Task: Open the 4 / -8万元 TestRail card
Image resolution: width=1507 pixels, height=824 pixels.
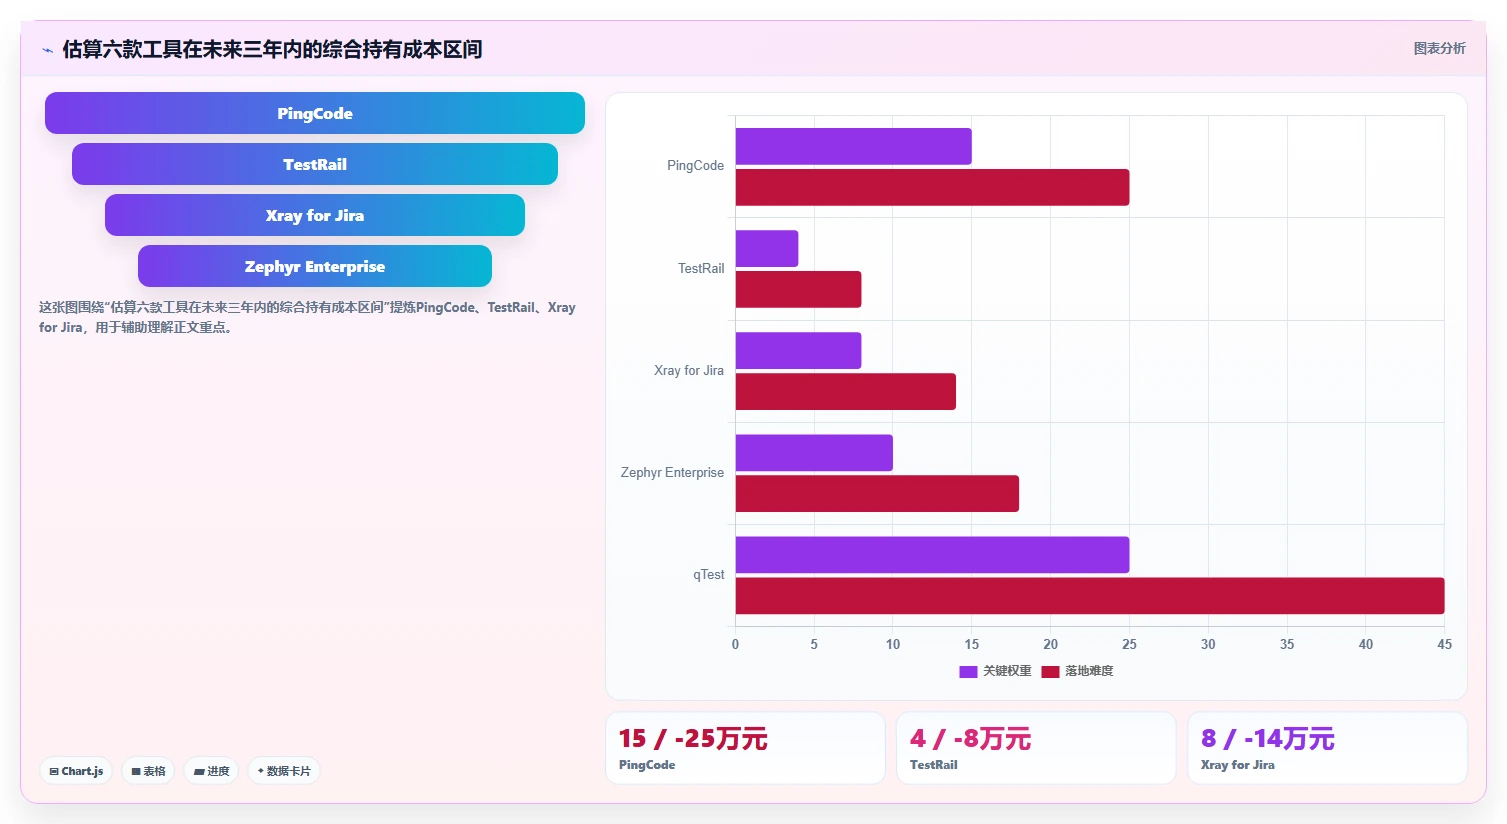Action: click(1036, 748)
